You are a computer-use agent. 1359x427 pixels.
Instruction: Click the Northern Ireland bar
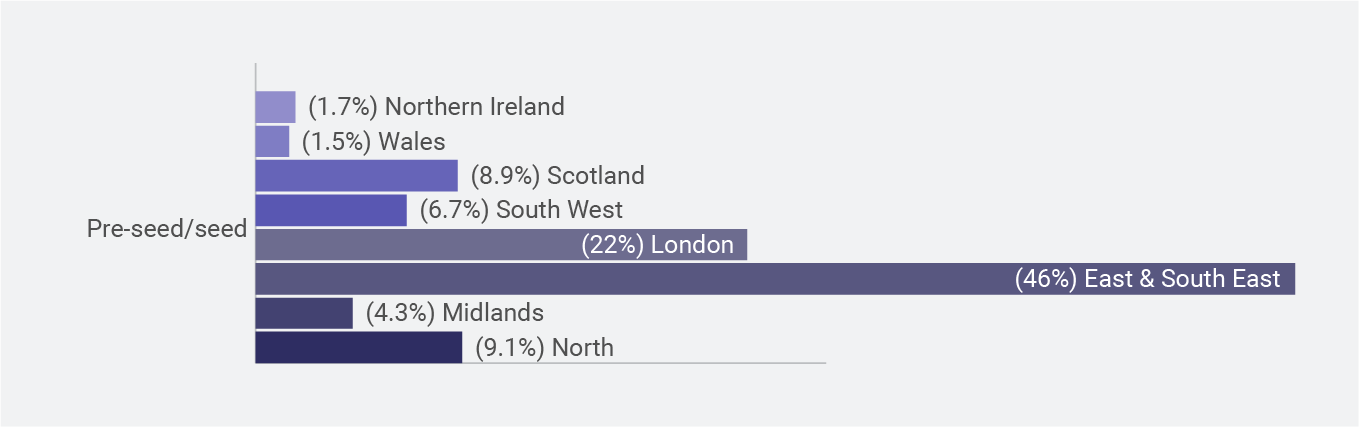coord(275,106)
